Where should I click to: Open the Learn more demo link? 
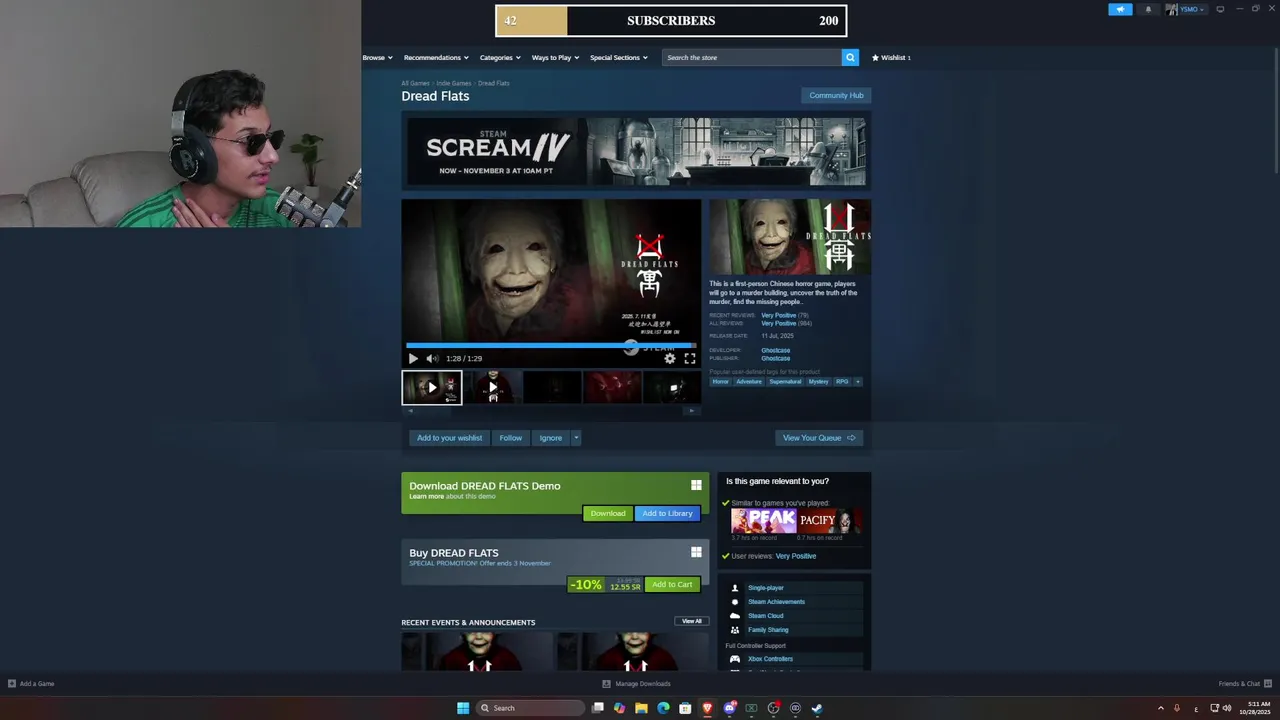[x=426, y=497]
